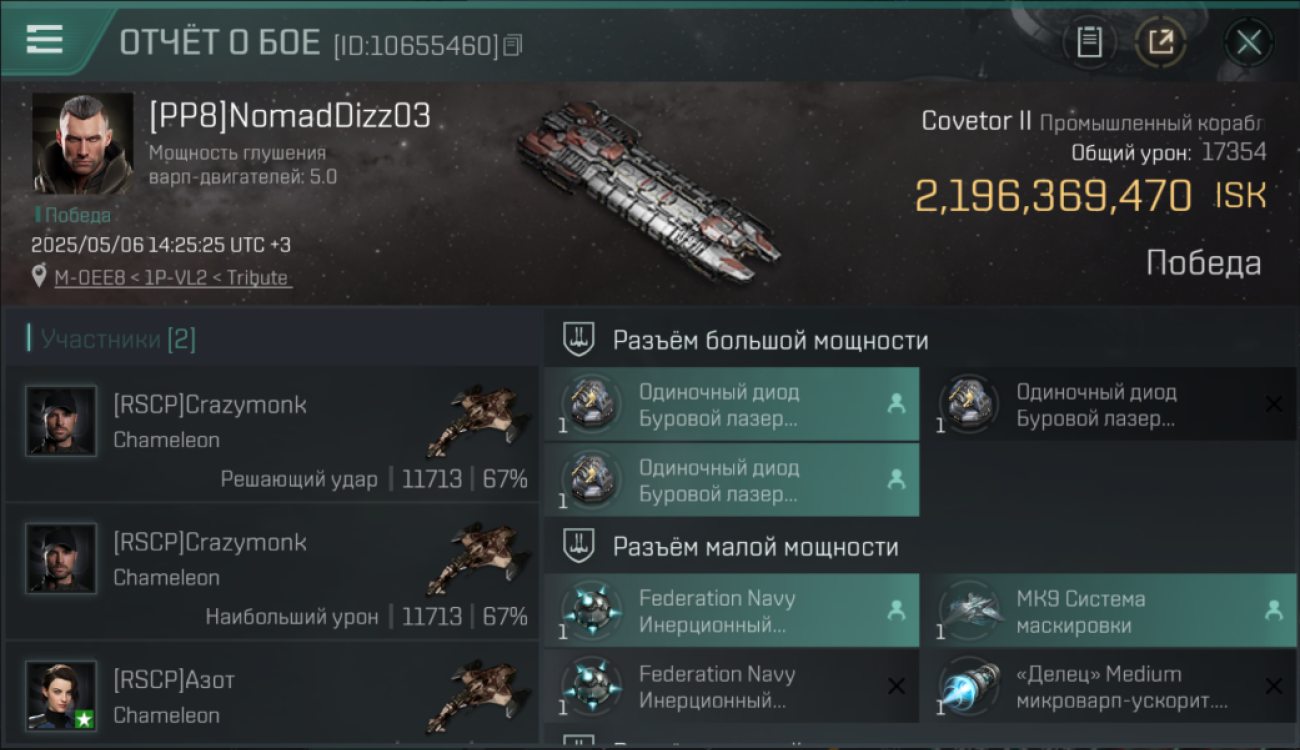Select first highlighted Одиночный диод Буровой лазер module
Screen dimensions: 1300x750
(x=732, y=404)
